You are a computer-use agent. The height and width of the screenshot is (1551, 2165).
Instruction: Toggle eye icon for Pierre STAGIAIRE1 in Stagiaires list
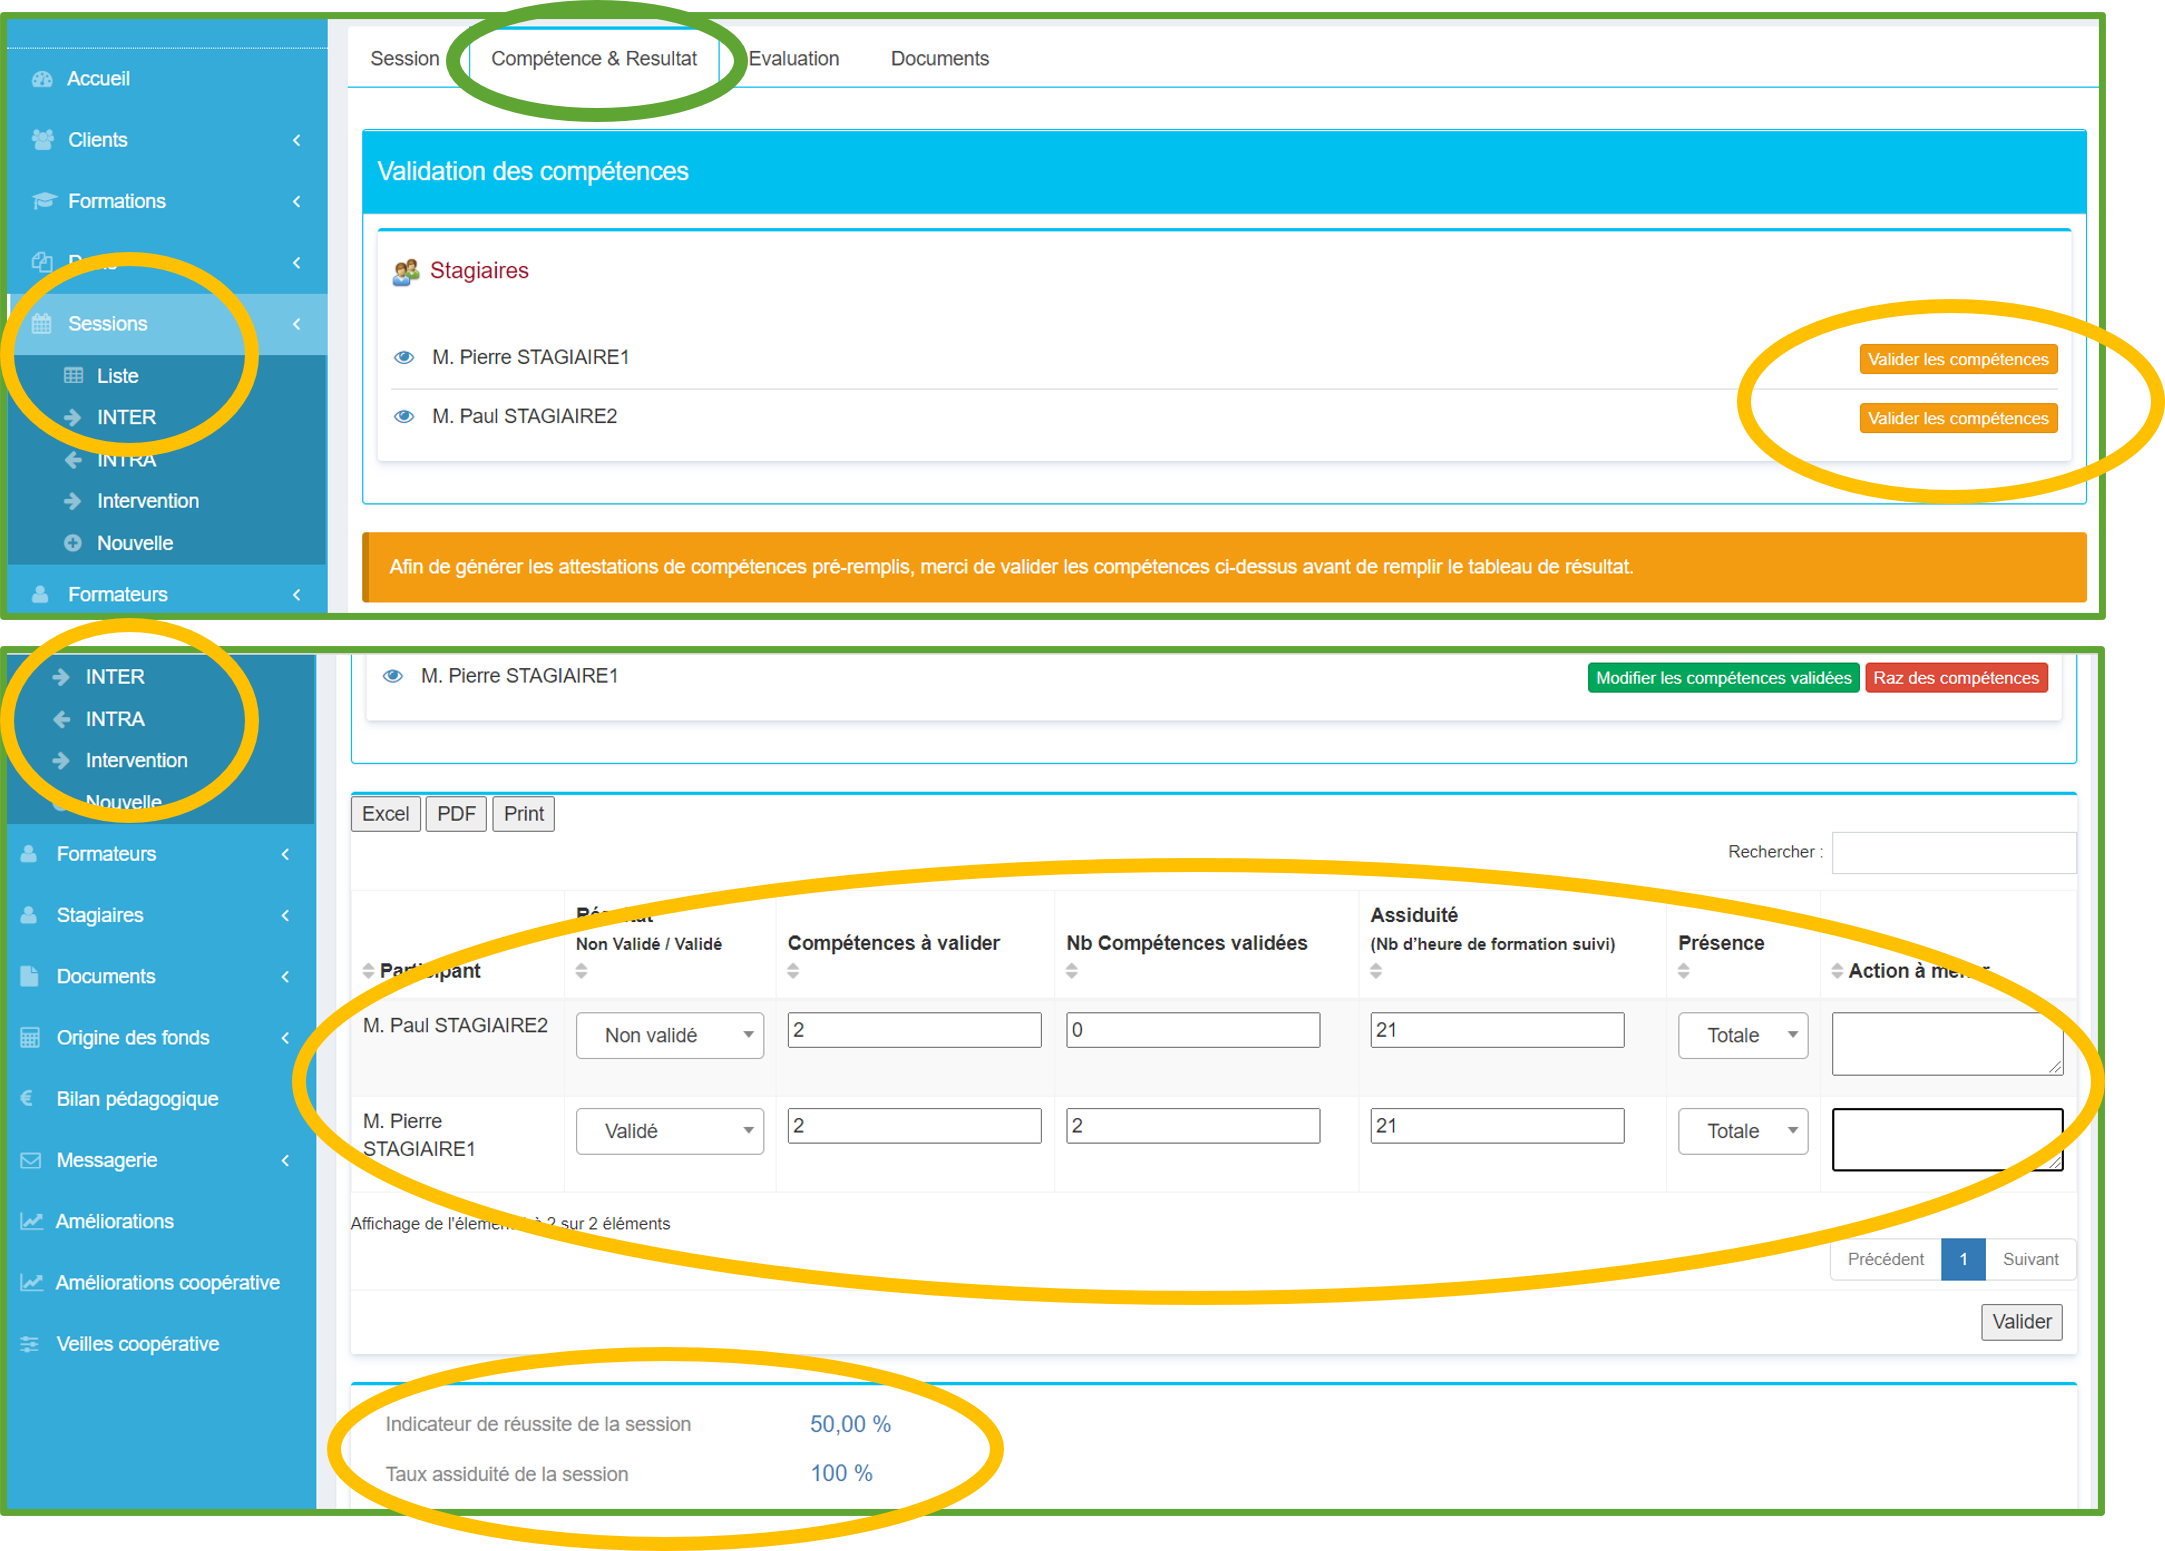click(x=404, y=357)
